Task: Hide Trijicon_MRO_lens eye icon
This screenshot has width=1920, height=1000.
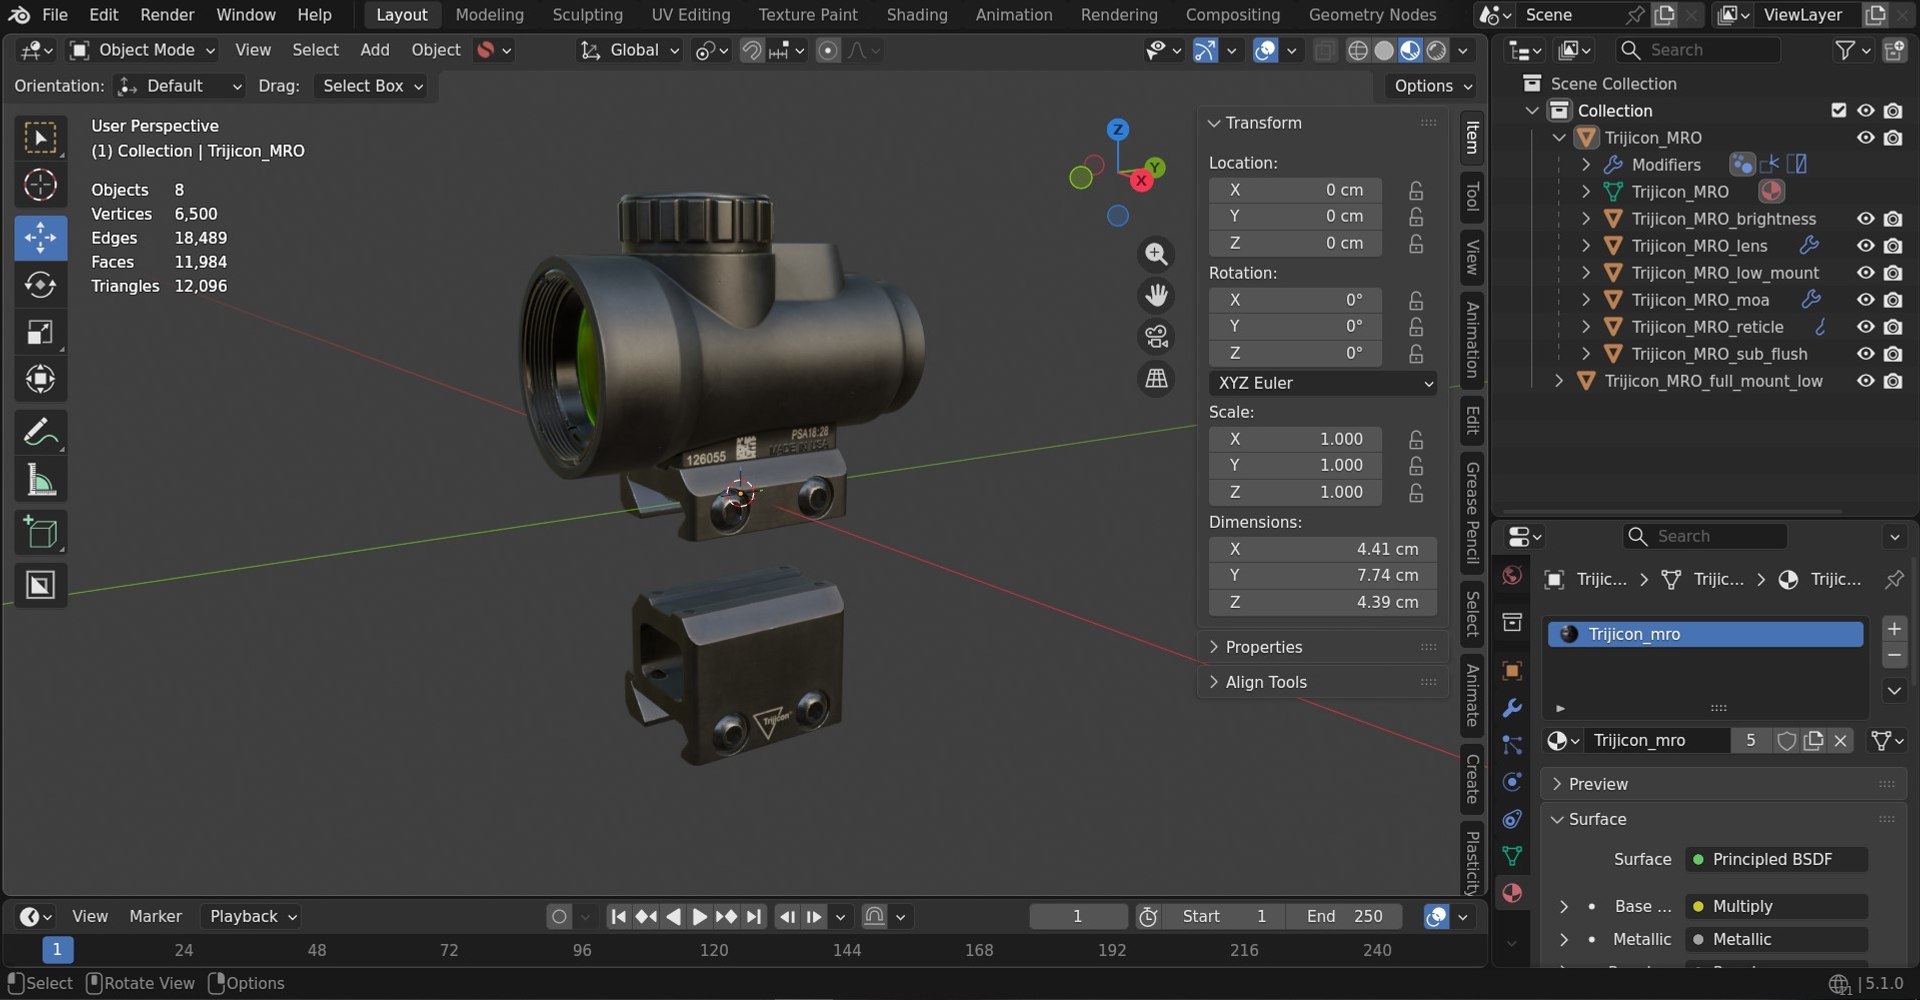Action: point(1866,246)
